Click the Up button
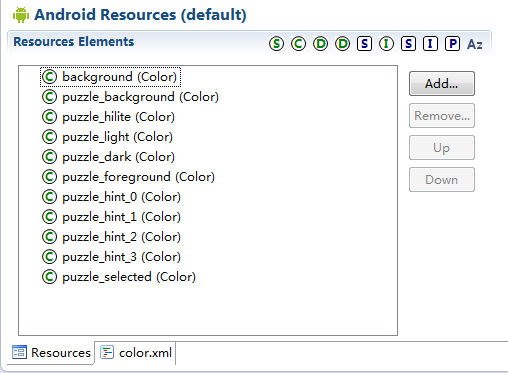 442,148
